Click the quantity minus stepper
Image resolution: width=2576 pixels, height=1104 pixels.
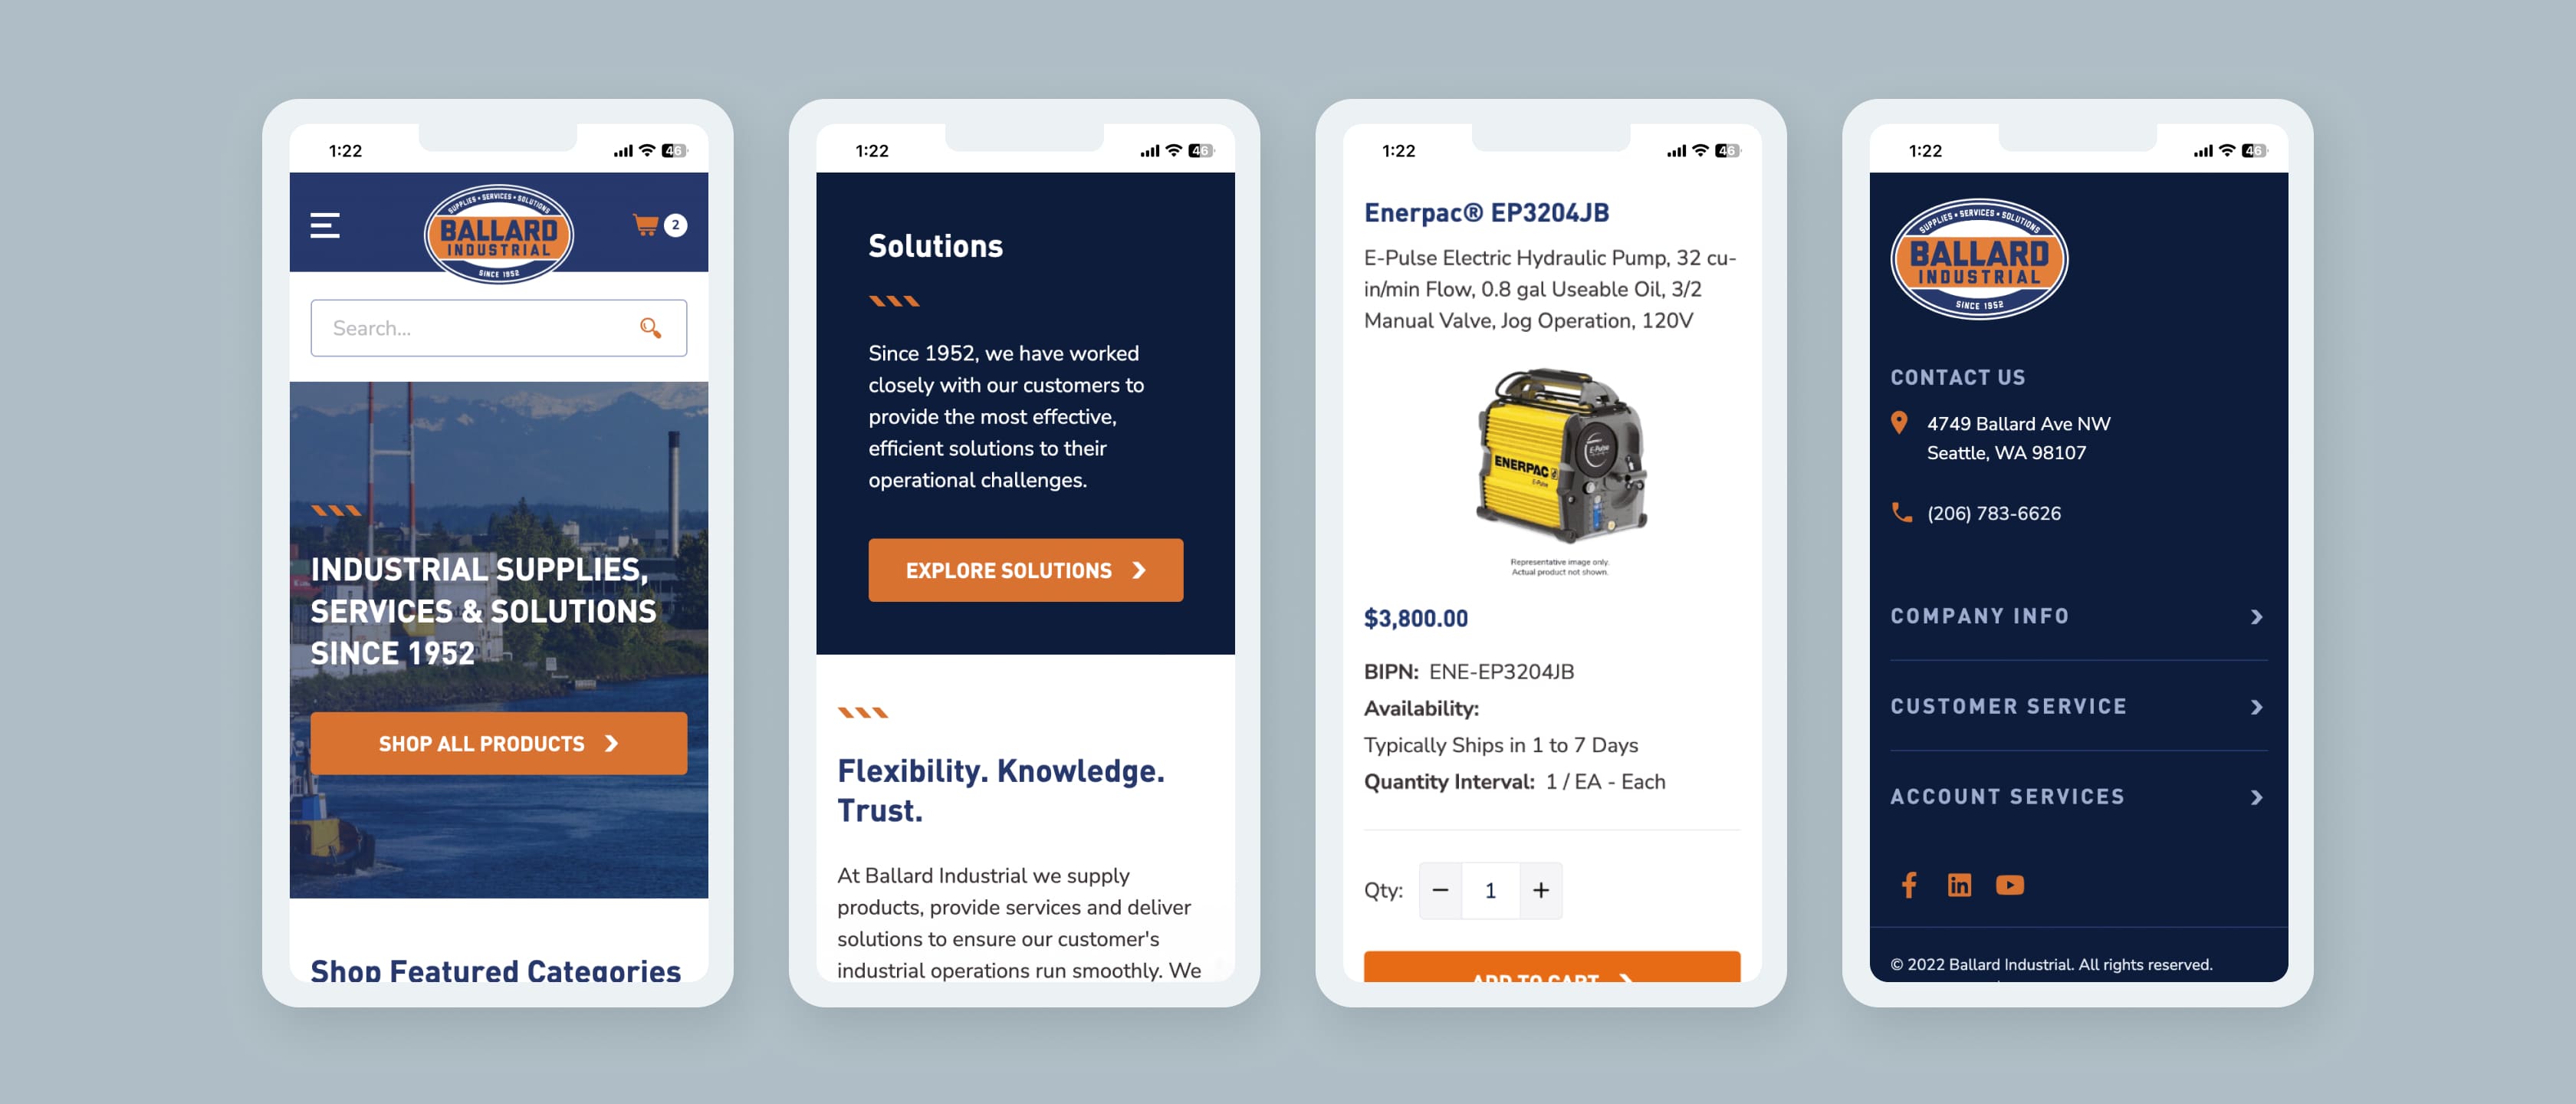click(1441, 890)
